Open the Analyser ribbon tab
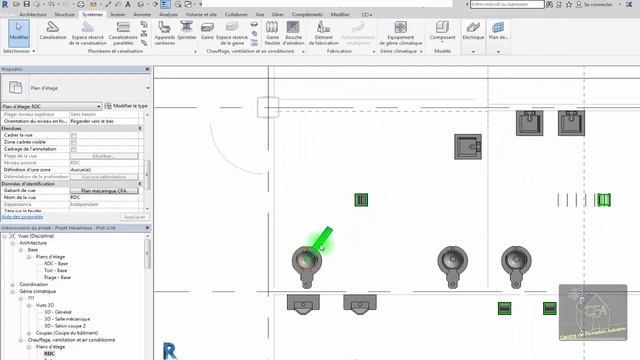The width and height of the screenshot is (640, 360). pos(168,14)
